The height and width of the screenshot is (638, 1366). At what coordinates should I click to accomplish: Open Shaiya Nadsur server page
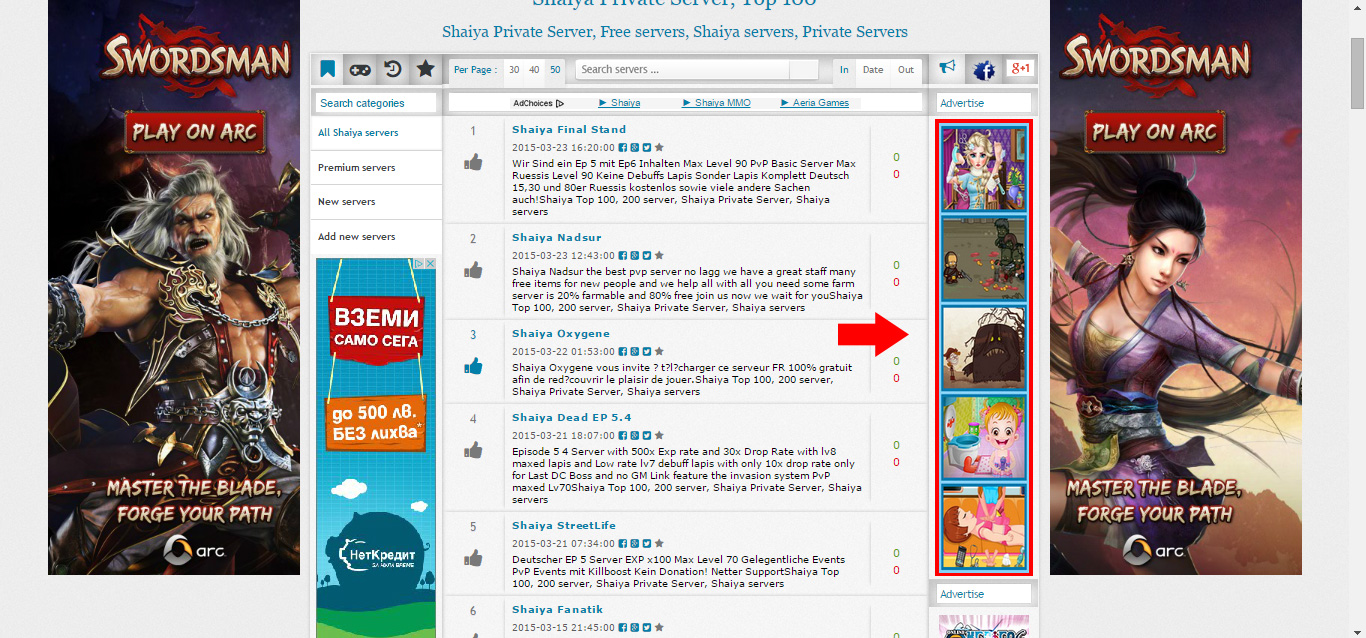click(557, 237)
